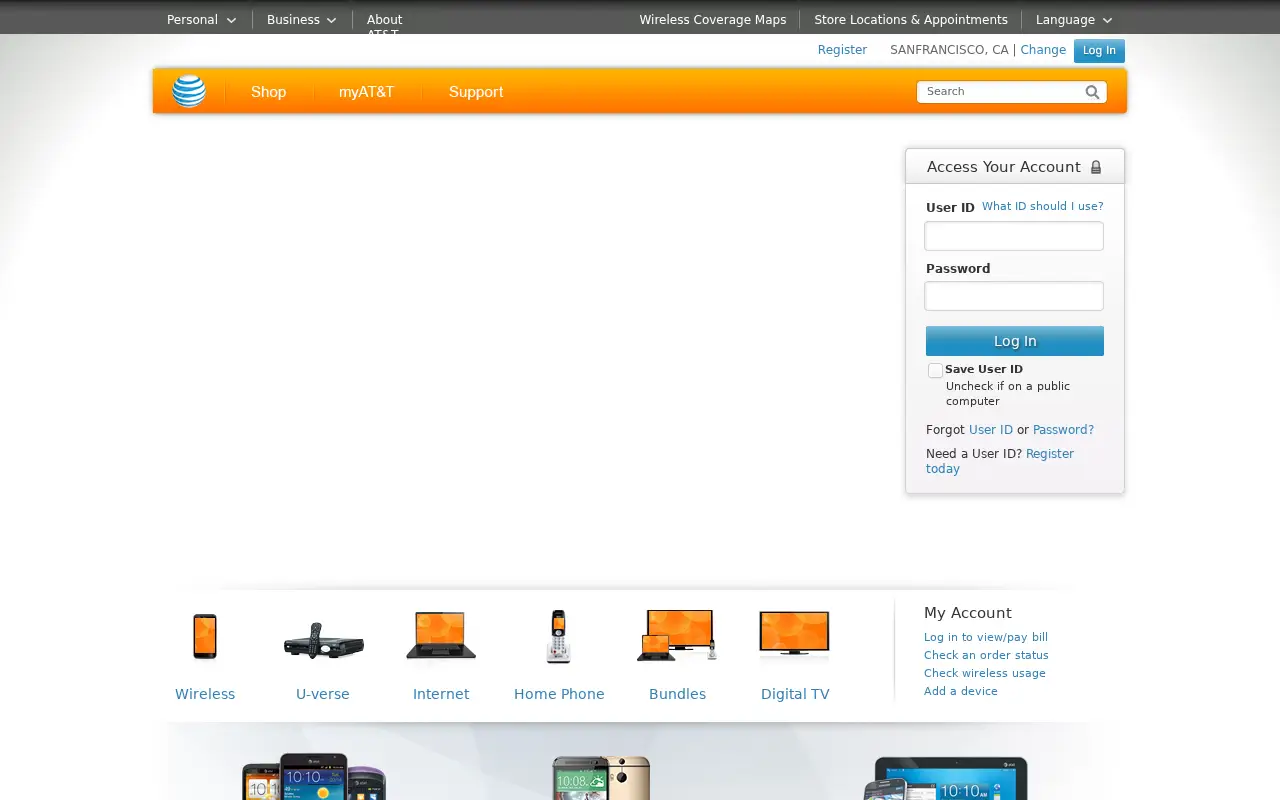1280x800 pixels.
Task: Click the small Log In button in header
Action: click(1099, 51)
